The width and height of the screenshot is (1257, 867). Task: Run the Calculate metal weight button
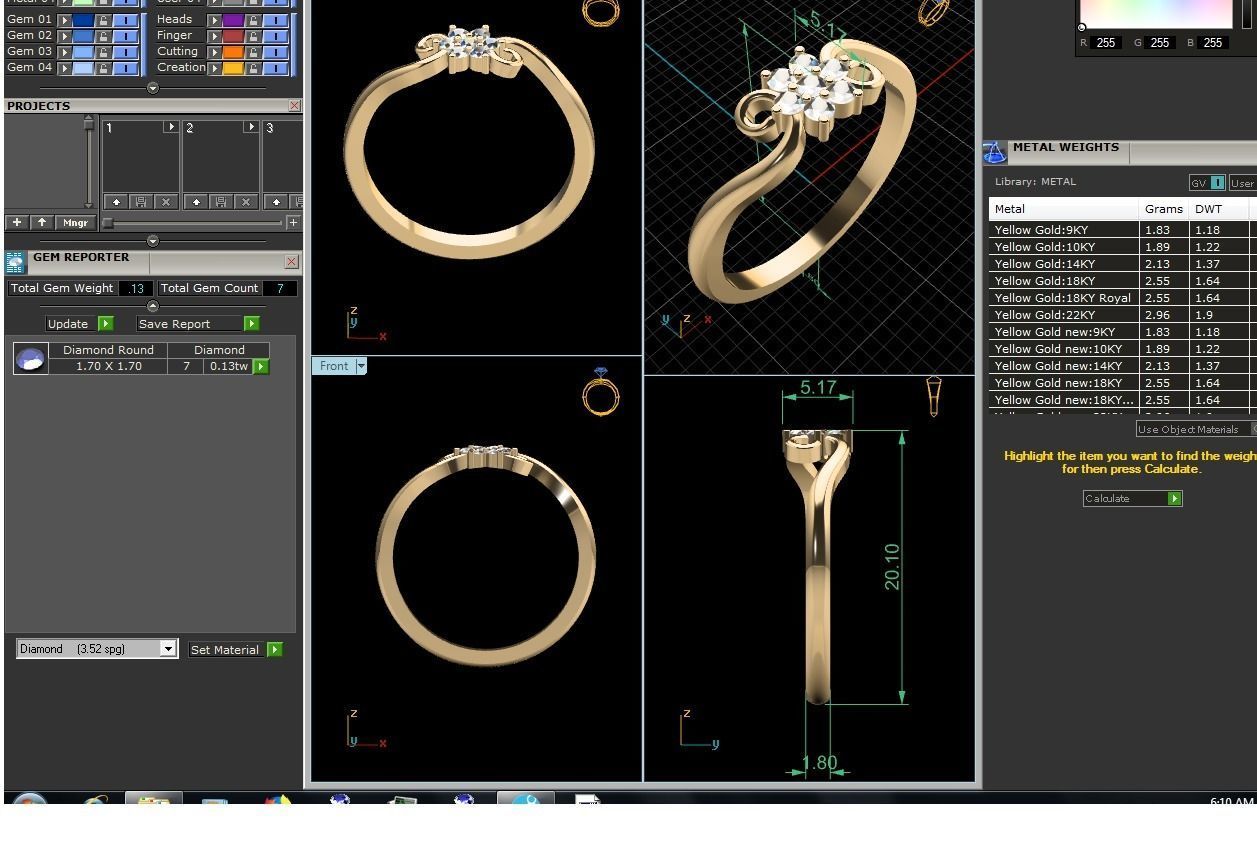click(1133, 498)
